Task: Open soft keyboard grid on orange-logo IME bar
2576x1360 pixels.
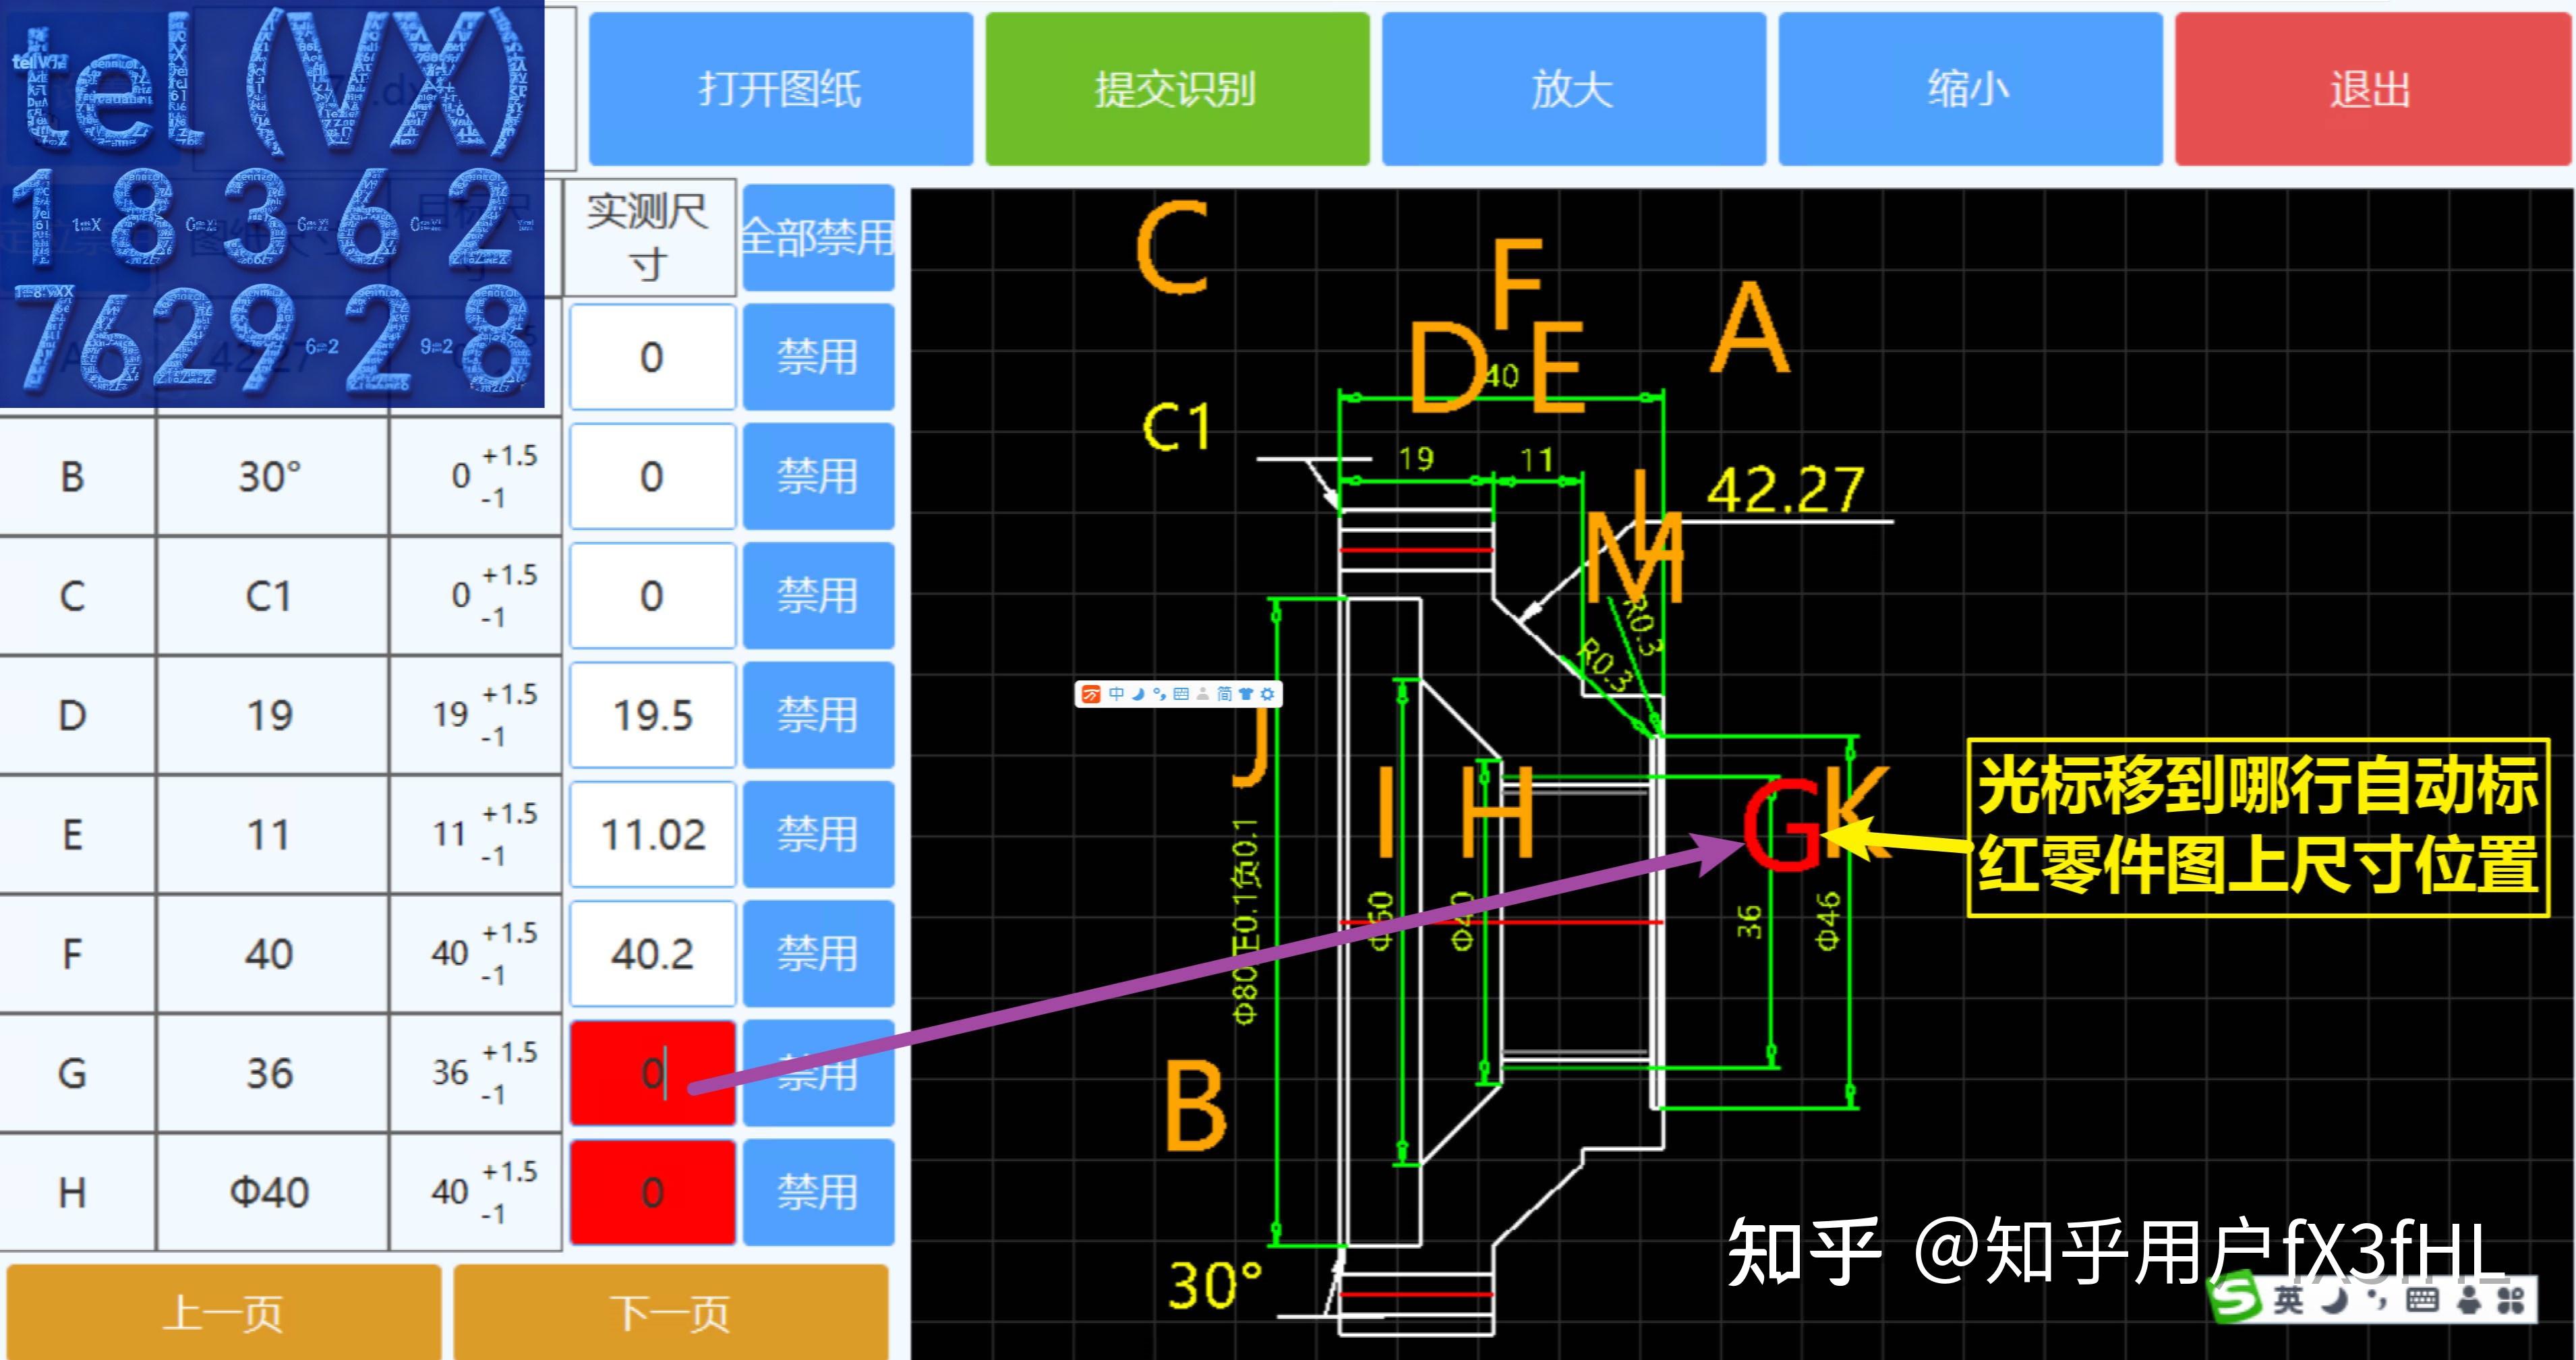Action: point(1181,694)
